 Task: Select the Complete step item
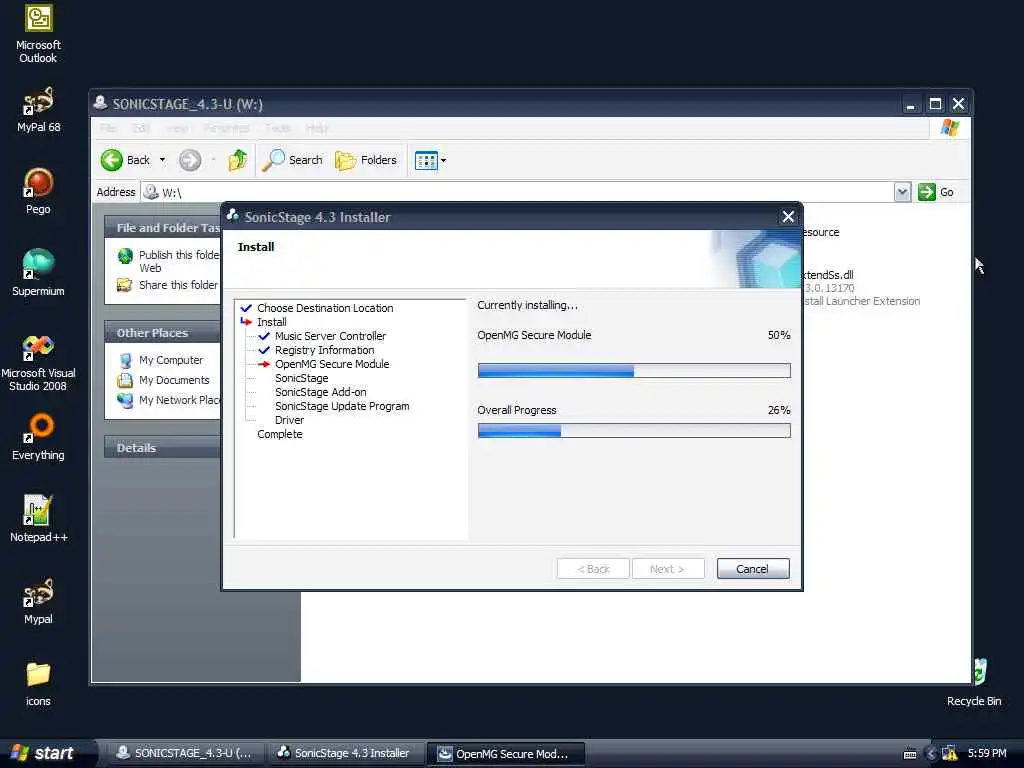280,434
